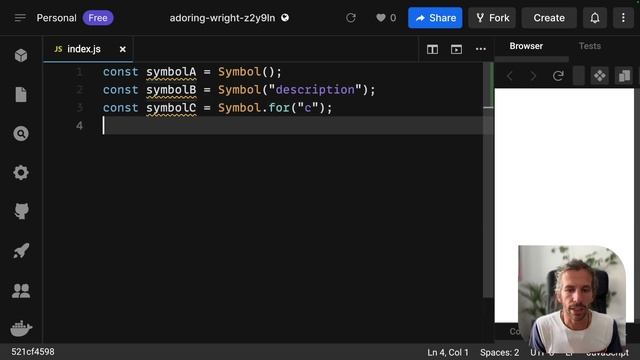640x360 pixels.
Task: Open the header three-dot more menu
Action: pyautogui.click(x=623, y=18)
